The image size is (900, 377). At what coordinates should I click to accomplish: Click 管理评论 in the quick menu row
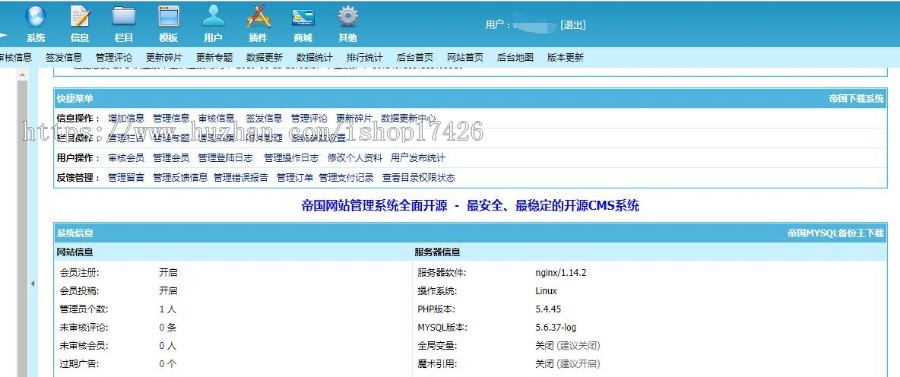pyautogui.click(x=309, y=118)
